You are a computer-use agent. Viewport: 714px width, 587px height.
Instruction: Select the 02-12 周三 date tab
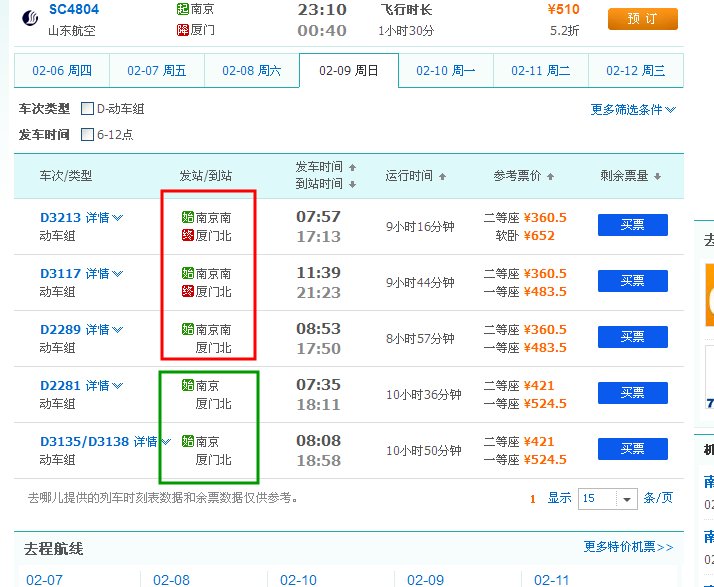tap(636, 70)
